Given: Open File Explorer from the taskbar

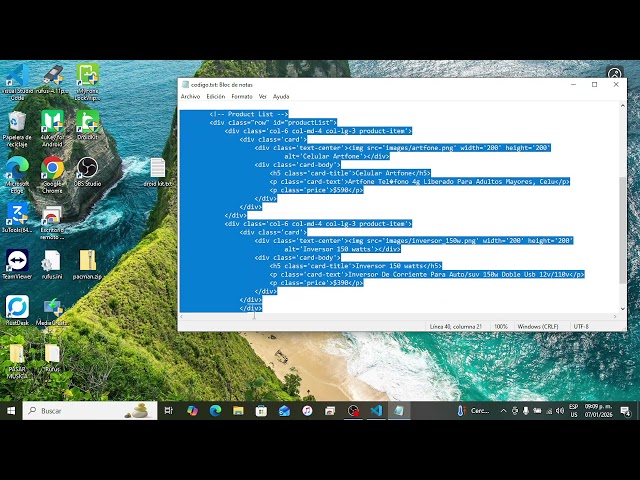Looking at the screenshot, I should [x=238, y=411].
